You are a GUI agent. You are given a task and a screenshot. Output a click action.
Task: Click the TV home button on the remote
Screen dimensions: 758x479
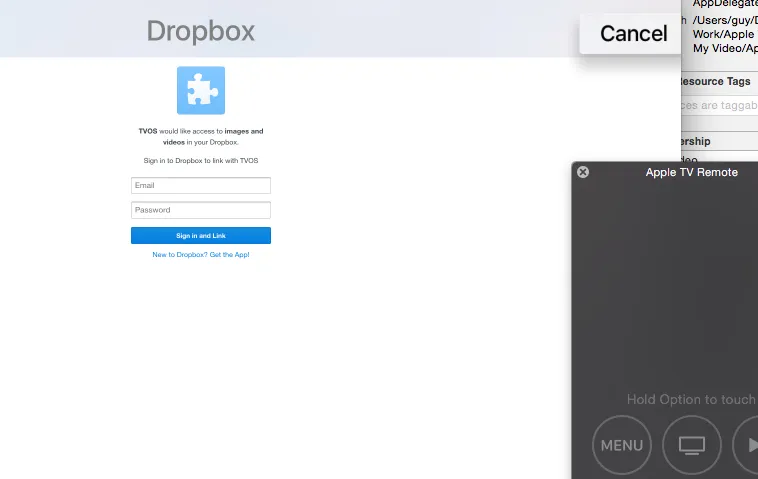pos(692,445)
